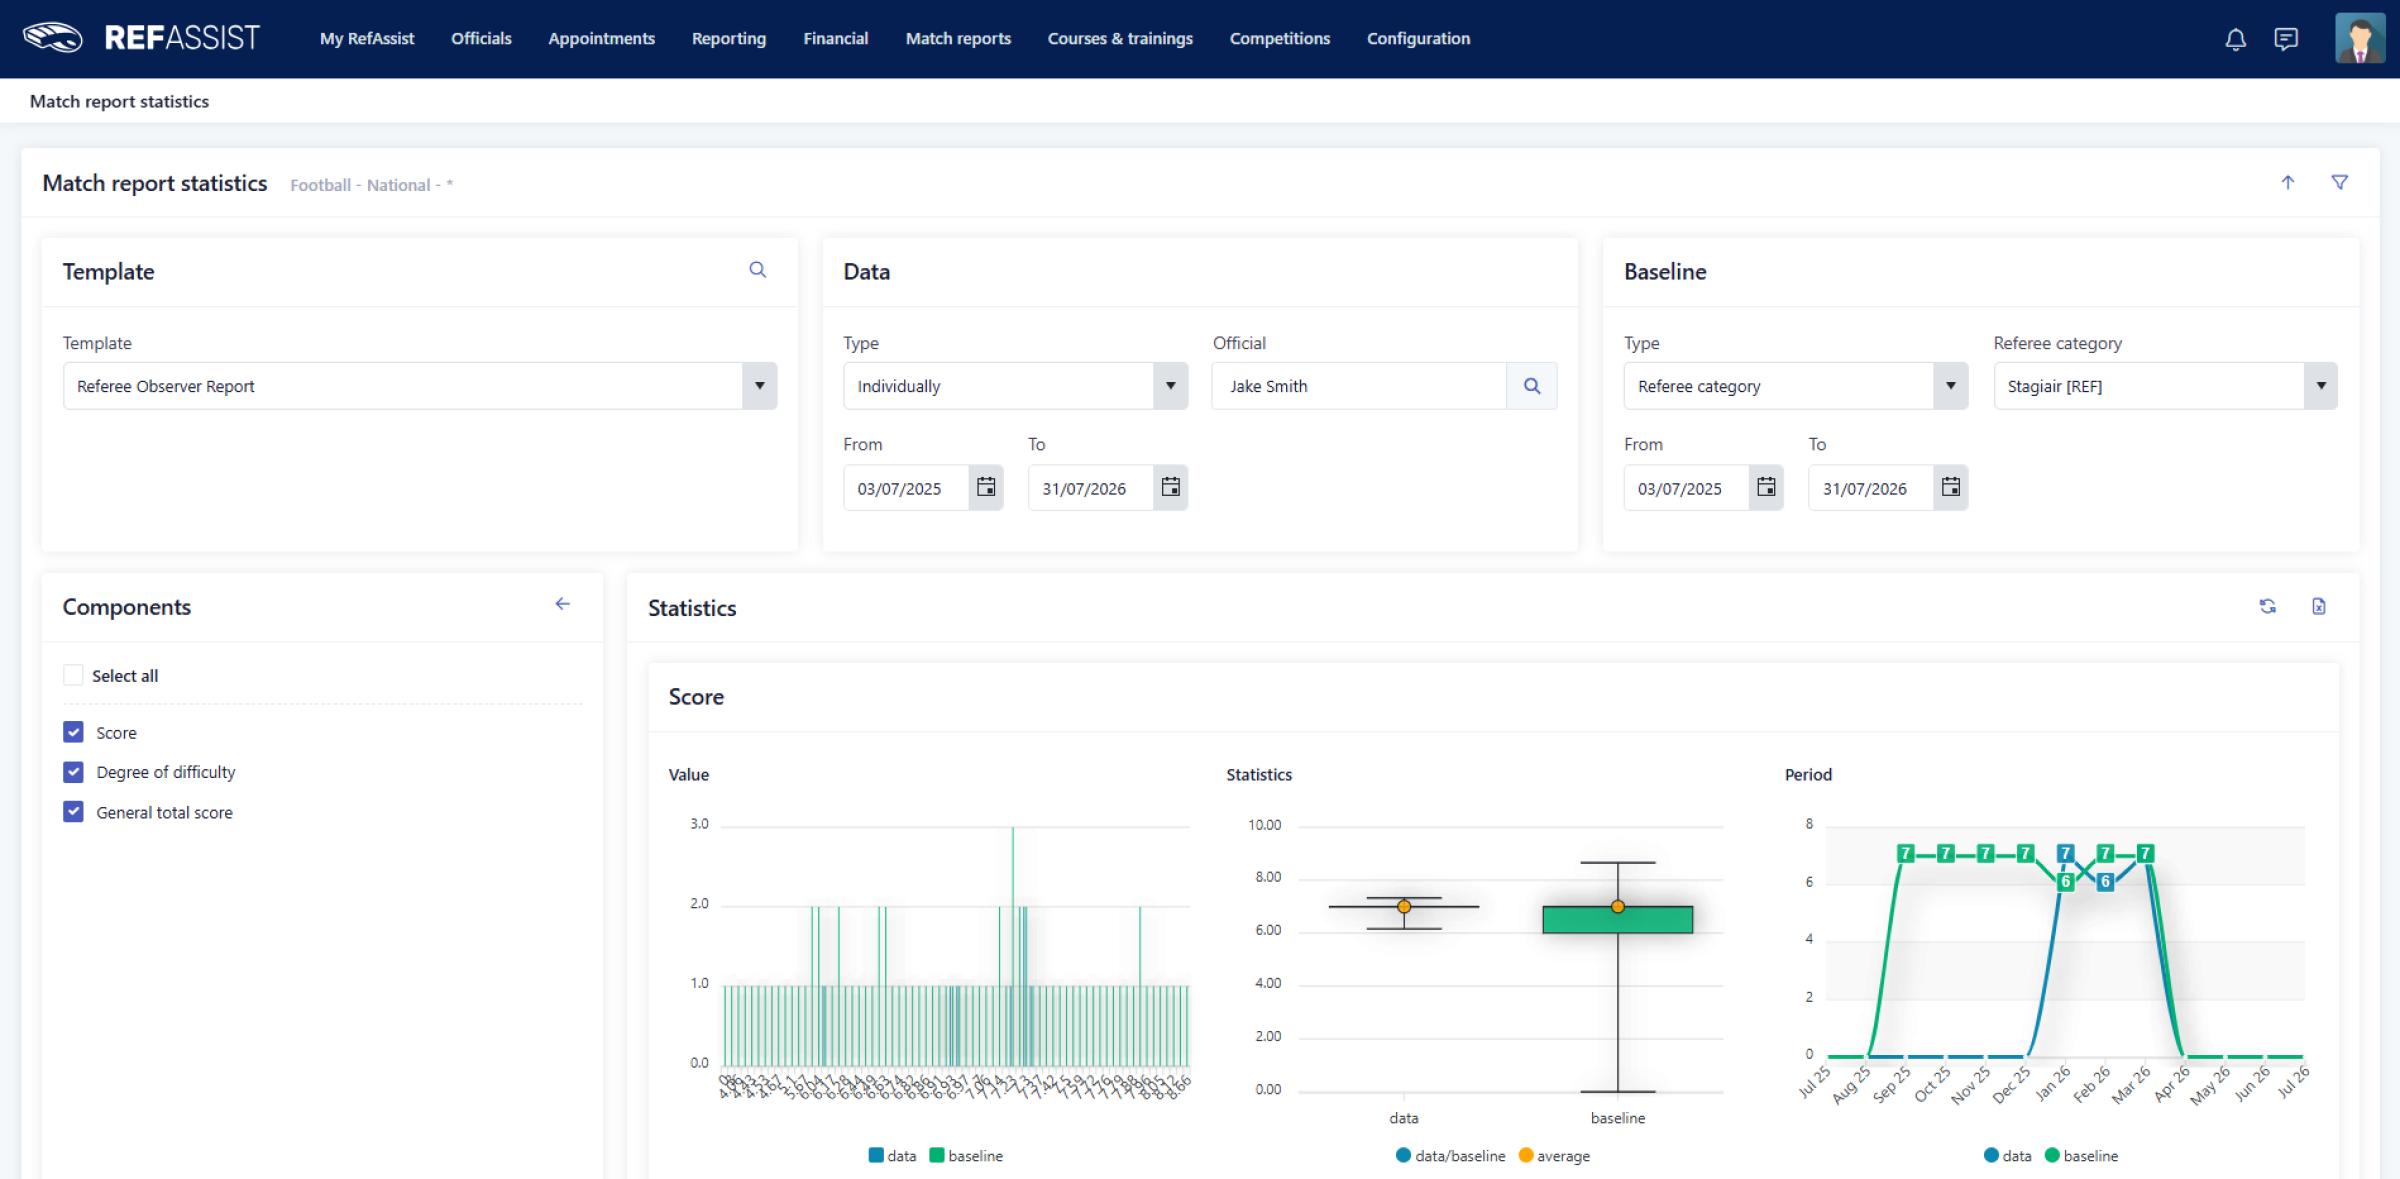Screen dimensions: 2400x1179
Task: Check the Select all checkbox
Action: [x=73, y=675]
